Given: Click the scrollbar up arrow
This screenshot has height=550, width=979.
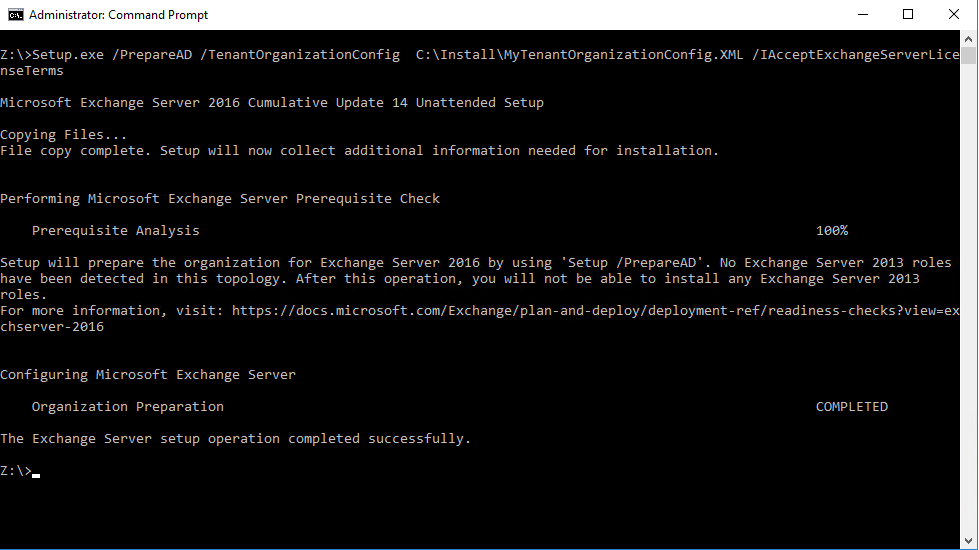Looking at the screenshot, I should click(x=969, y=39).
